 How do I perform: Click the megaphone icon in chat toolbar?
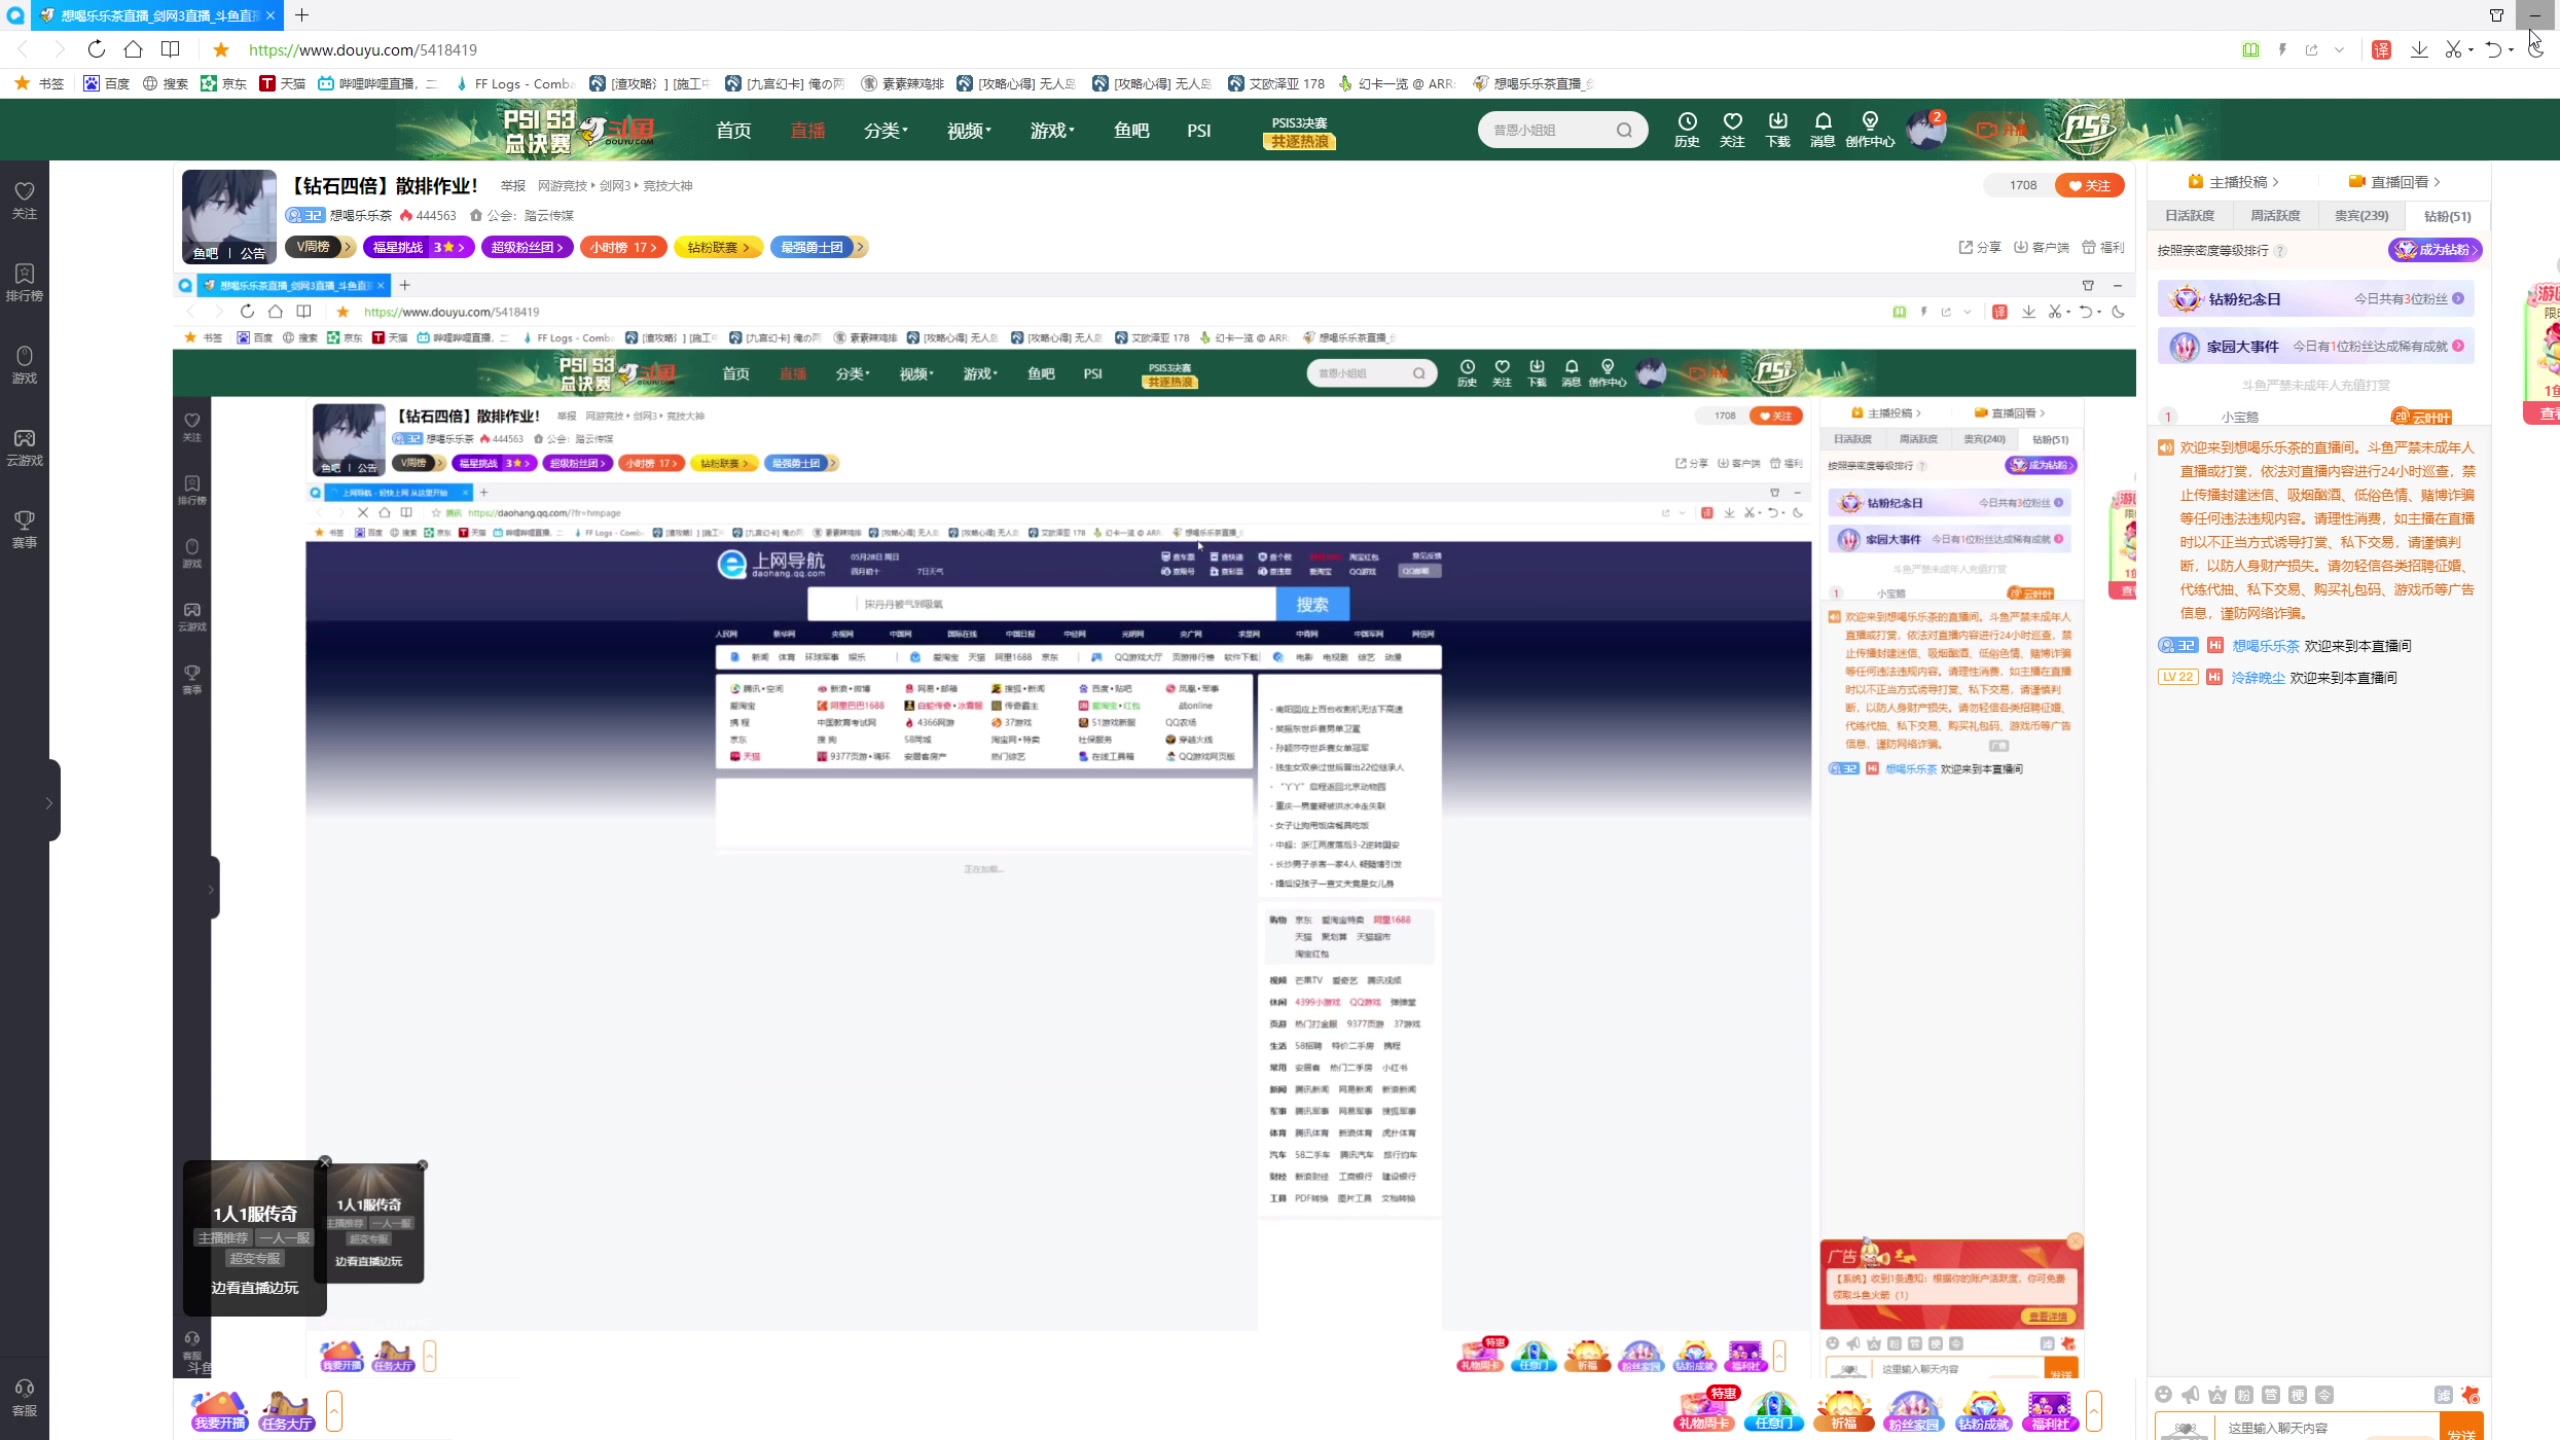pos(2190,1395)
